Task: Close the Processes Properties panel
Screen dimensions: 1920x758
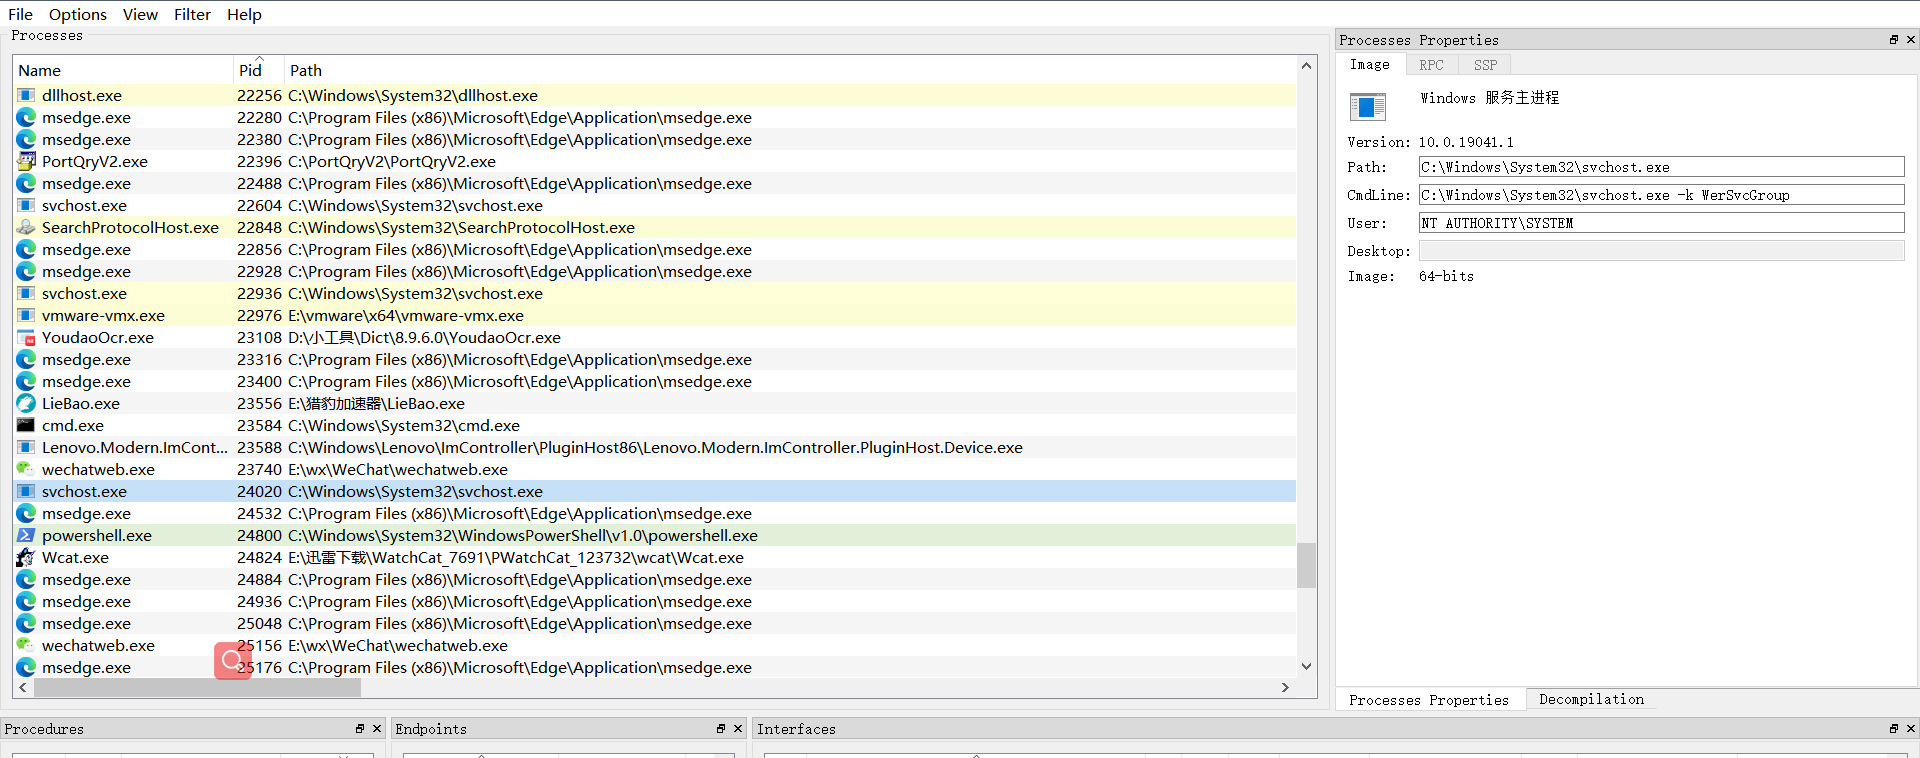Action: coord(1911,40)
